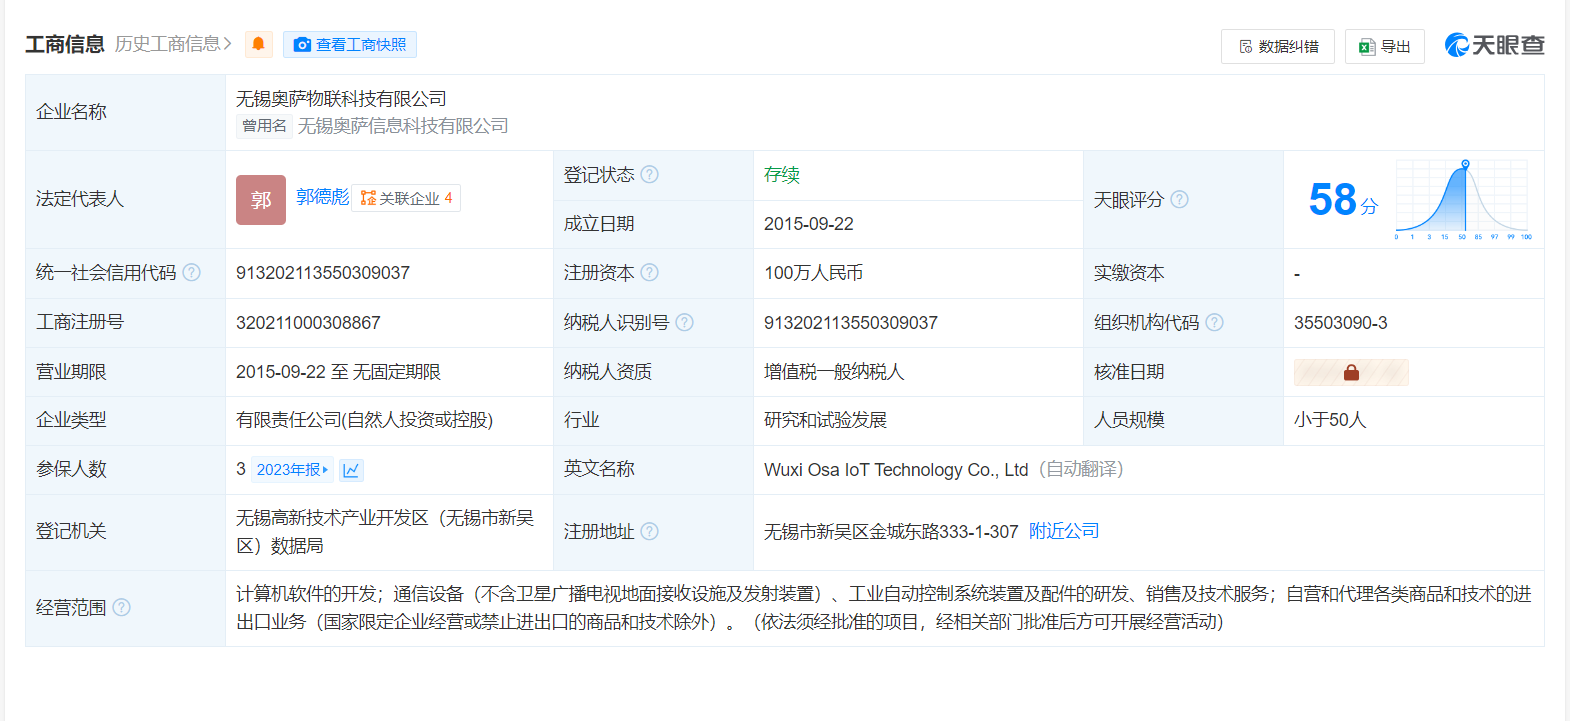Click the score distribution chart
Viewport: 1570px width, 721px height.
(1463, 199)
